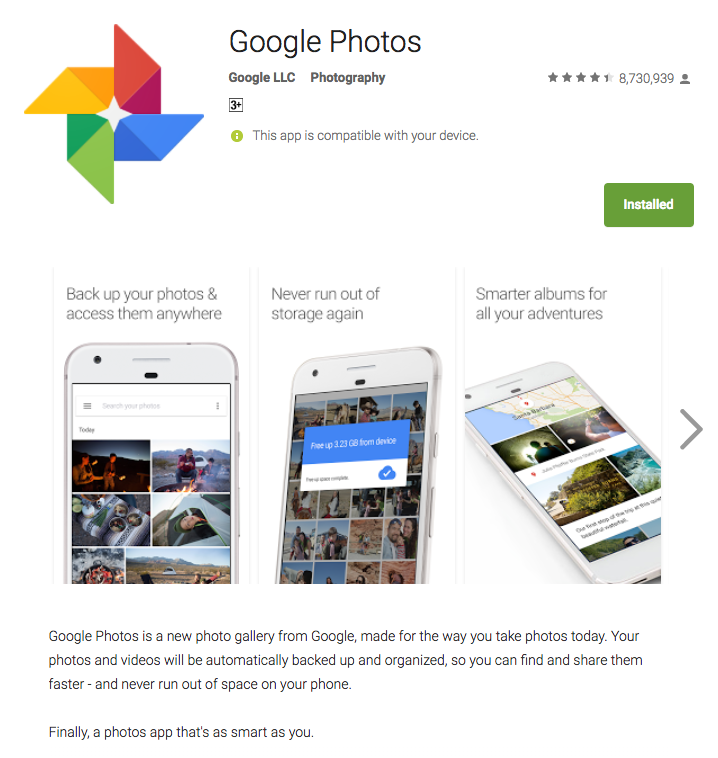Click the hamburger menu icon in phone screenshot

pos(88,406)
